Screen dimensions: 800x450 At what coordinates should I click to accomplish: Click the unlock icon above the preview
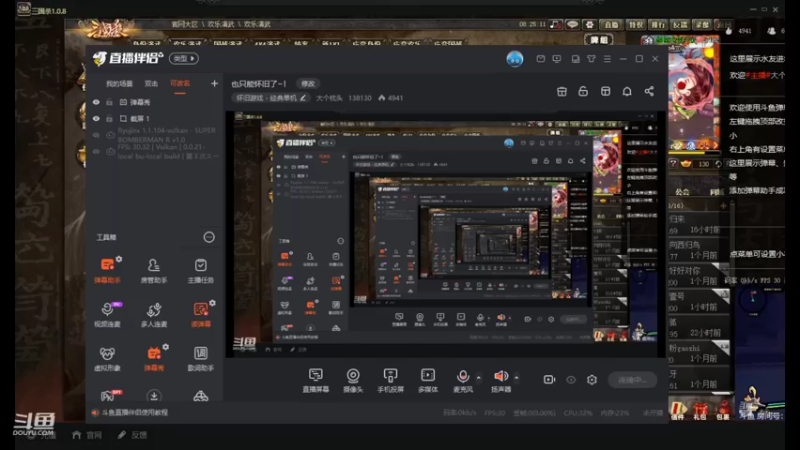[583, 91]
